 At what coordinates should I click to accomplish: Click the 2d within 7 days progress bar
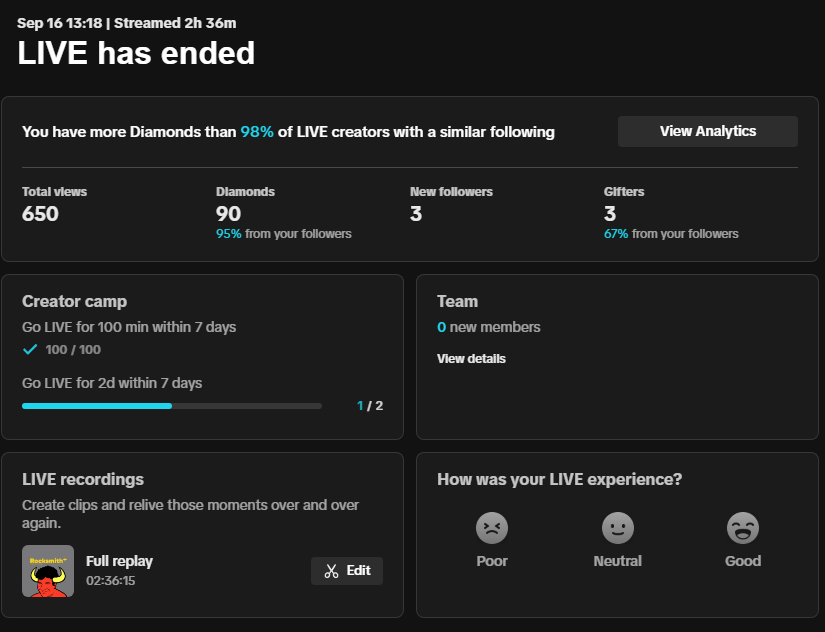click(x=172, y=406)
